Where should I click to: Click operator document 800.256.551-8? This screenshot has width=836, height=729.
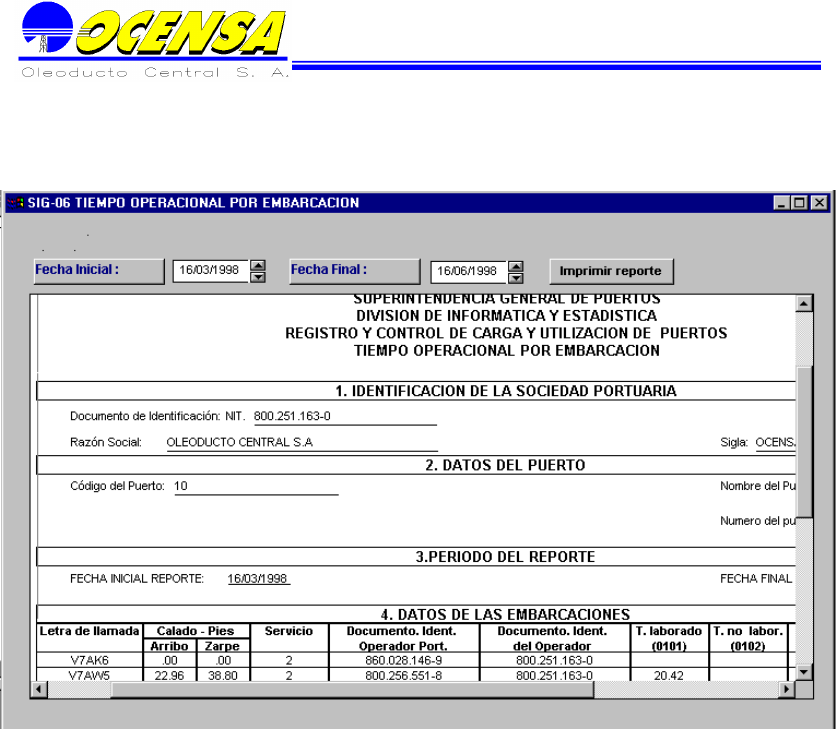pos(404,675)
